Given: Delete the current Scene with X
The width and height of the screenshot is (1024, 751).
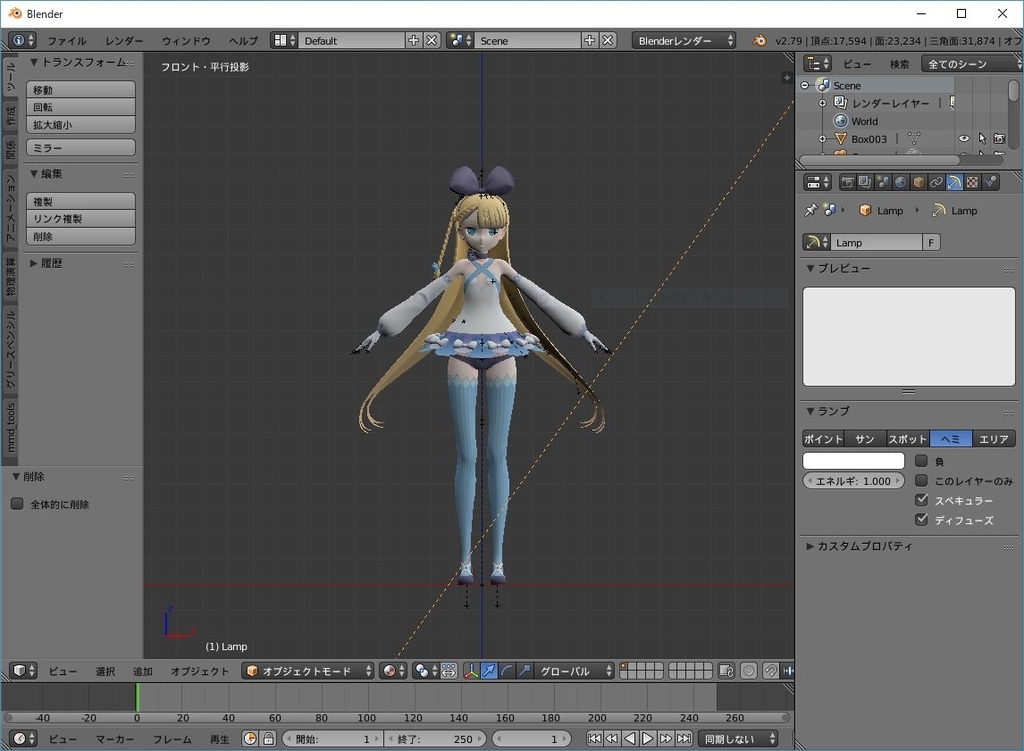Looking at the screenshot, I should click(x=607, y=40).
